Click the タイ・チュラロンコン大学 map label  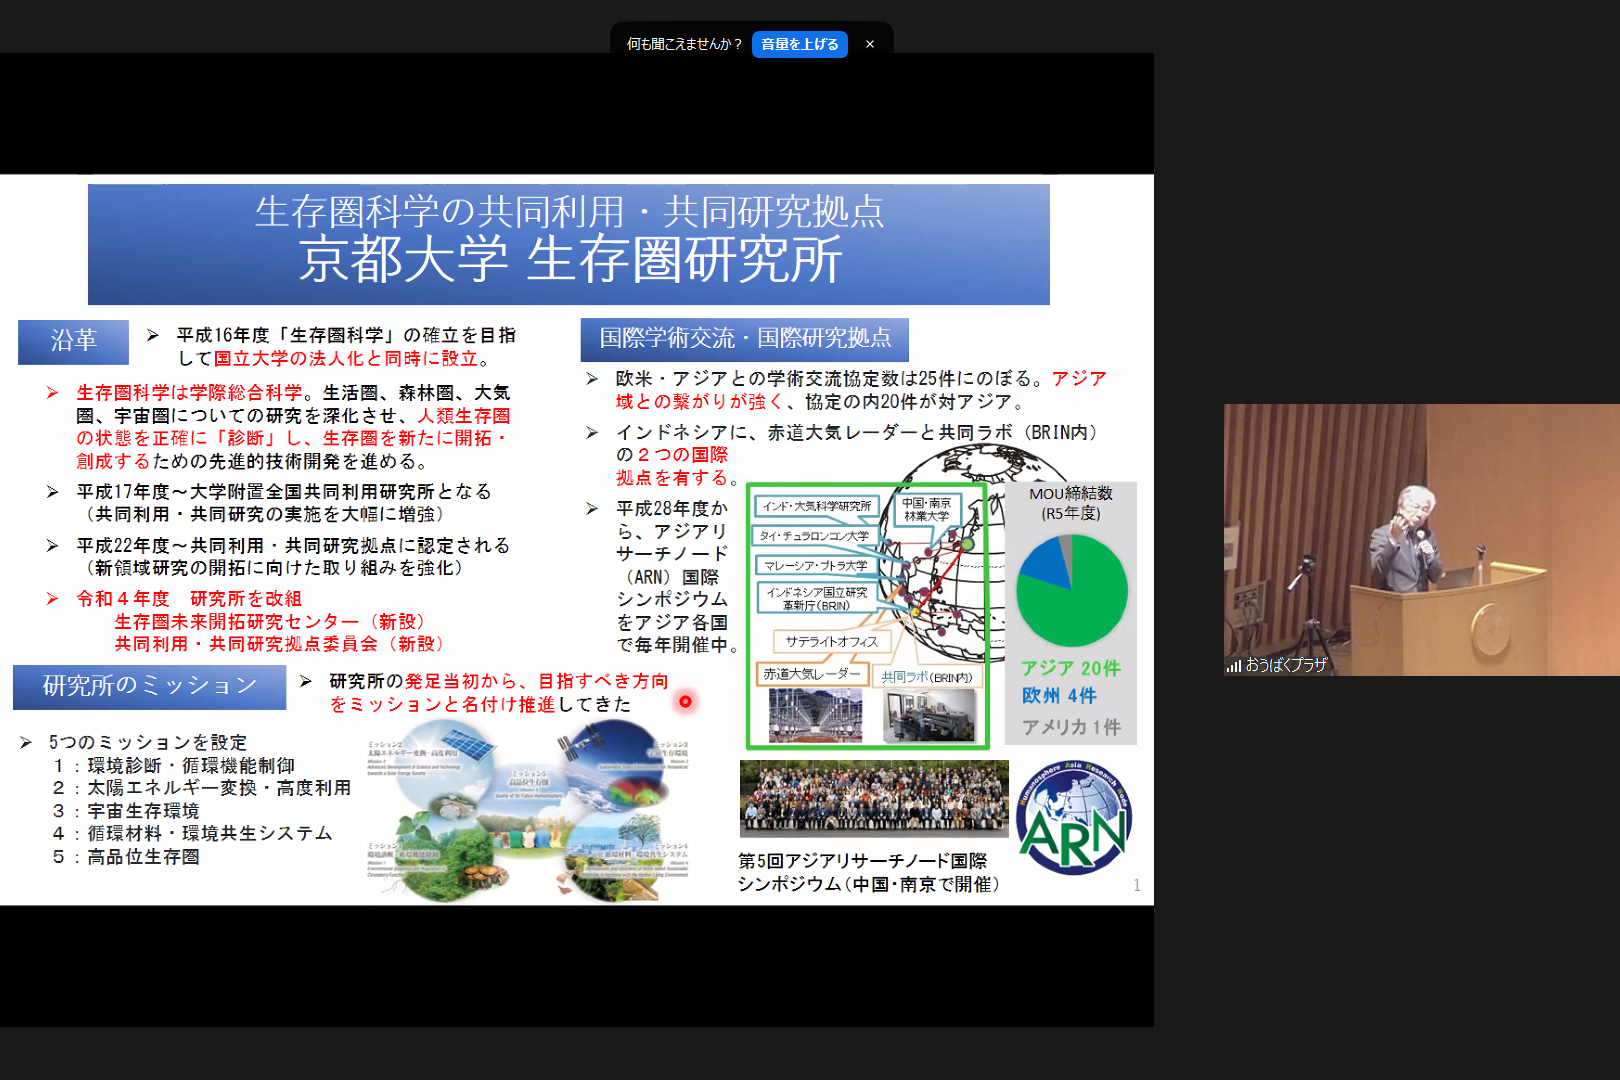814,536
